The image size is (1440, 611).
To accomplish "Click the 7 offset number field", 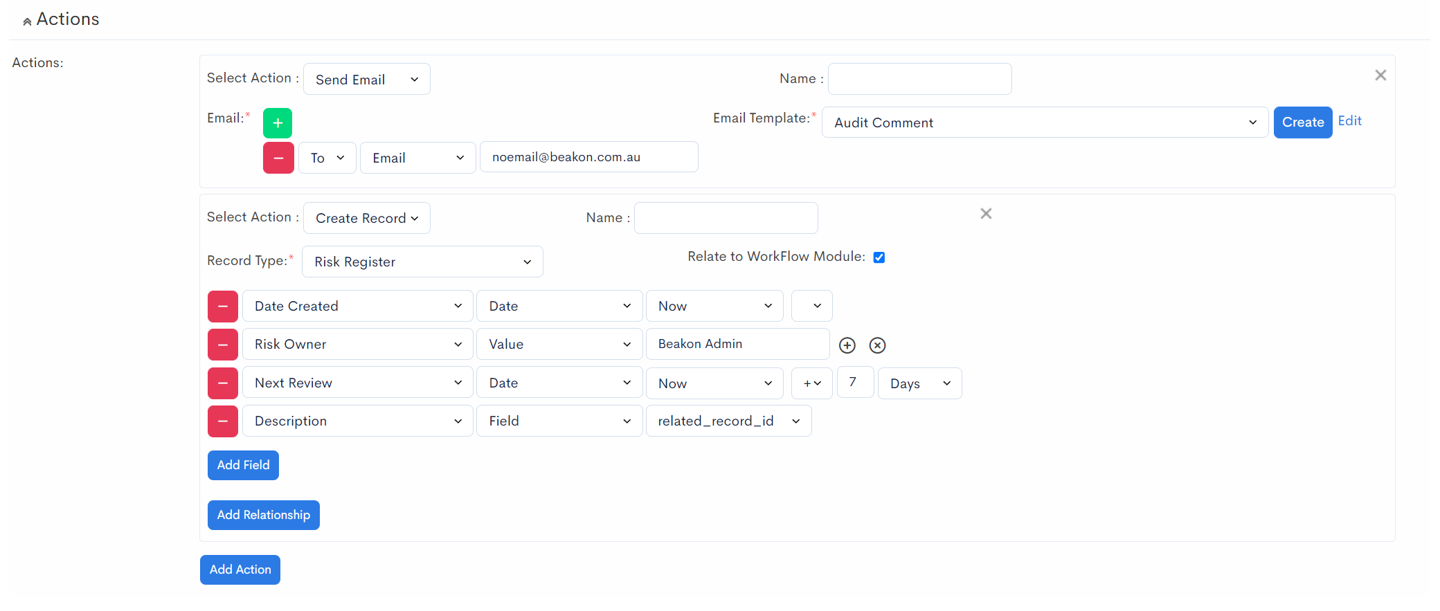I will (855, 382).
